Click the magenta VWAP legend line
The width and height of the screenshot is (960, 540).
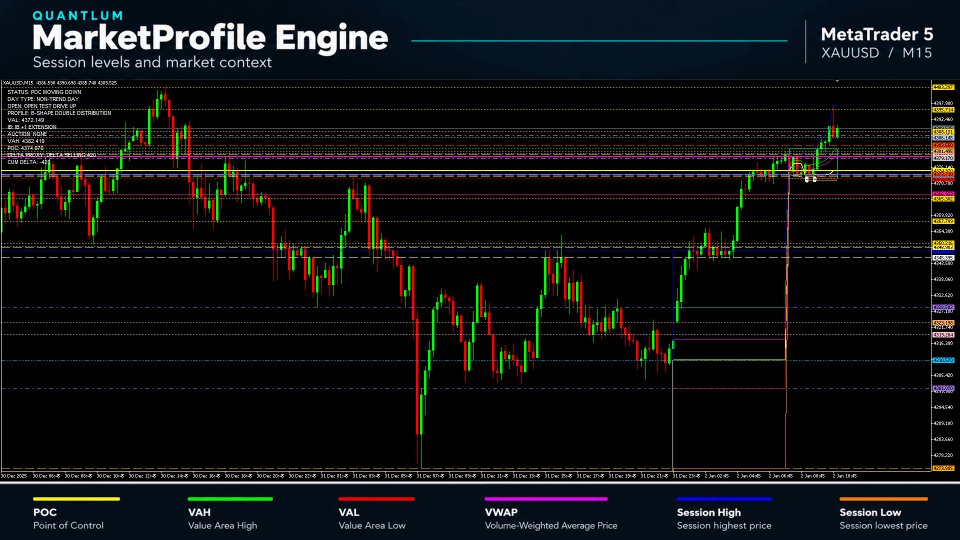(546, 499)
